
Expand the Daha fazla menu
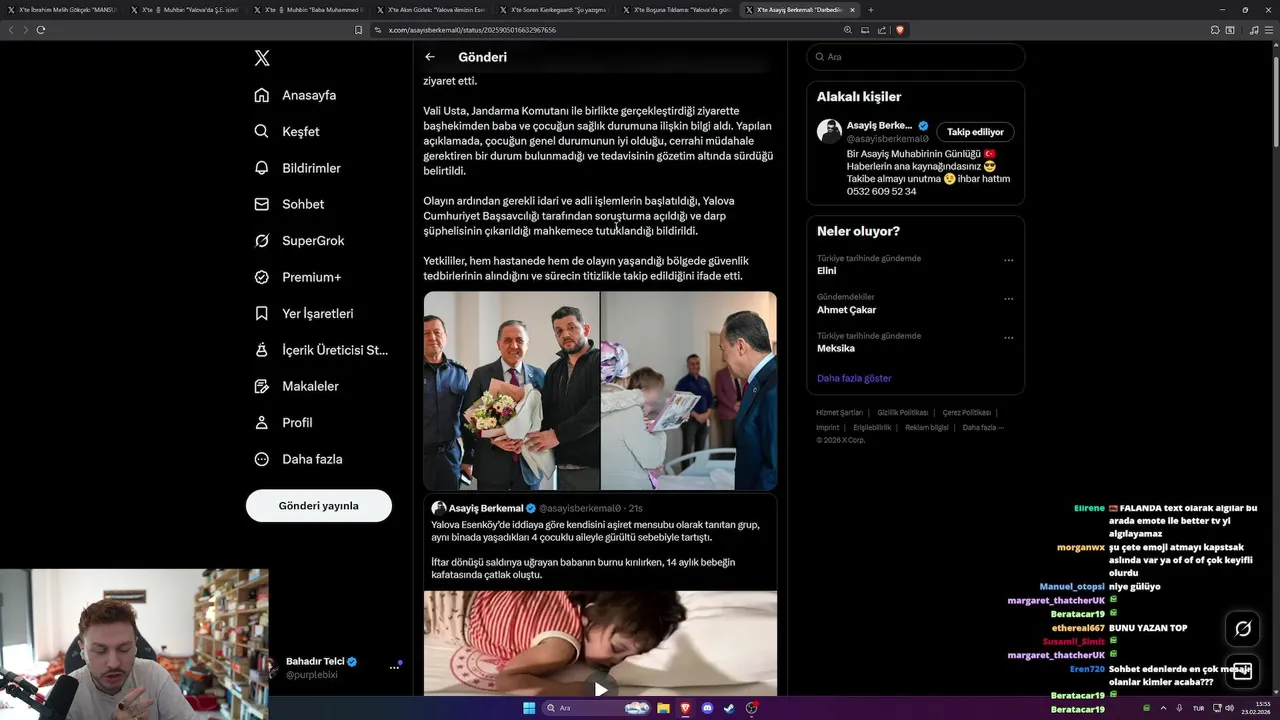click(298, 459)
